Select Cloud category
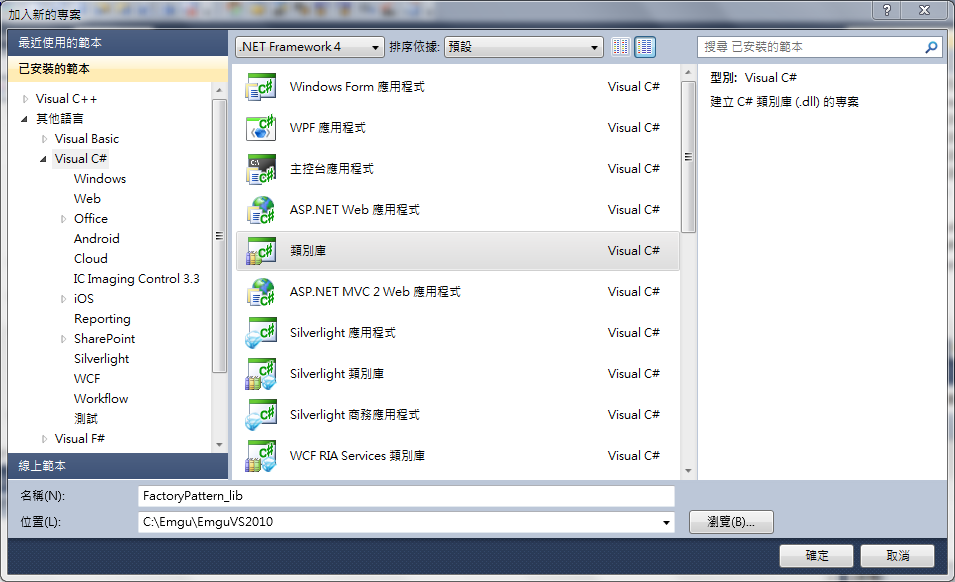The height and width of the screenshot is (582, 955). tap(90, 259)
